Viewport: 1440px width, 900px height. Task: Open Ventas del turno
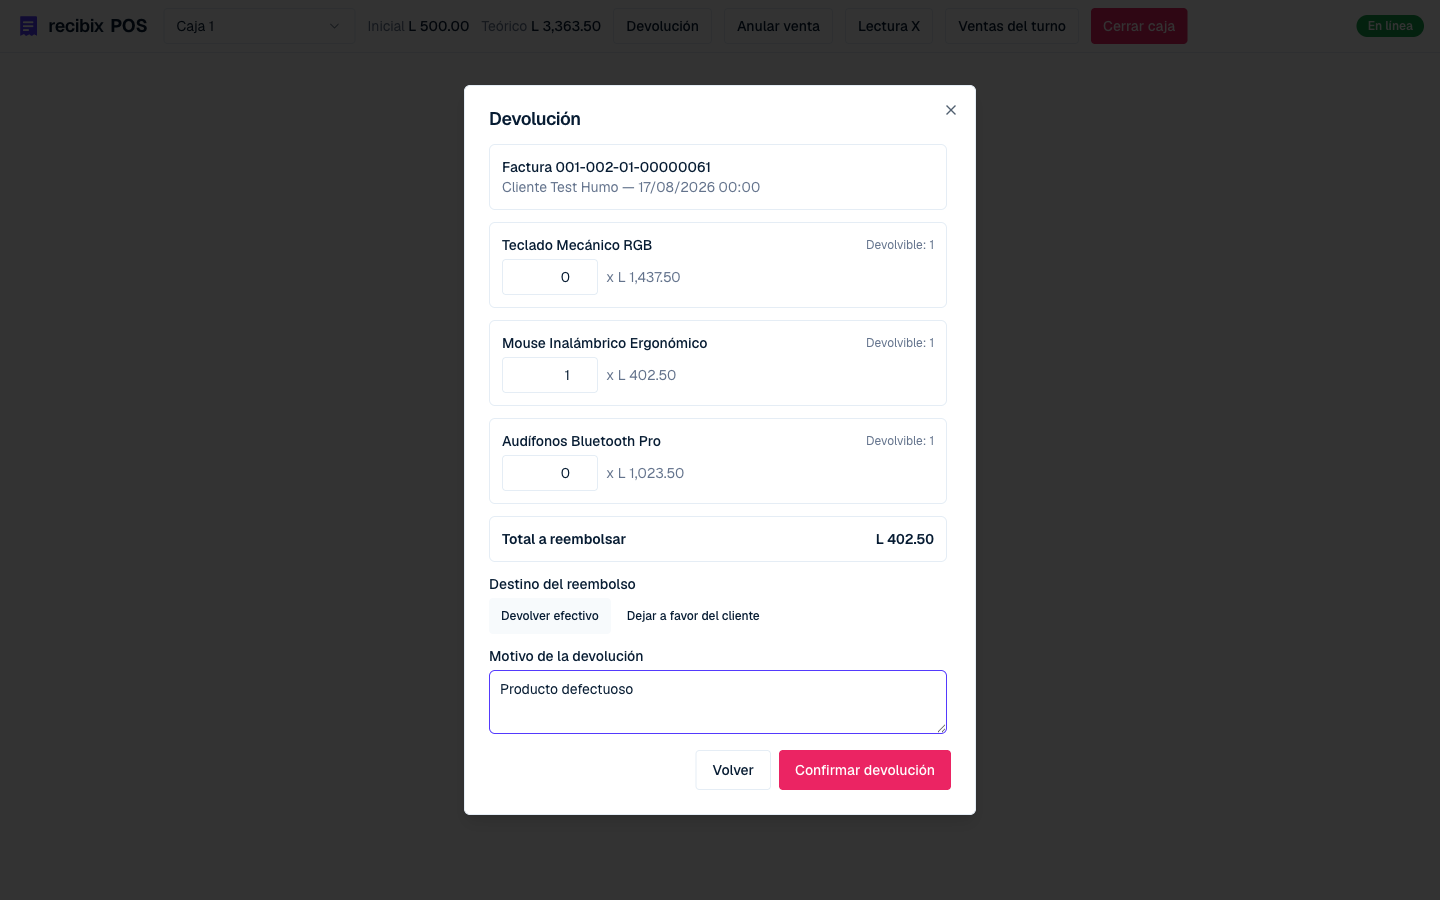[x=1012, y=26]
